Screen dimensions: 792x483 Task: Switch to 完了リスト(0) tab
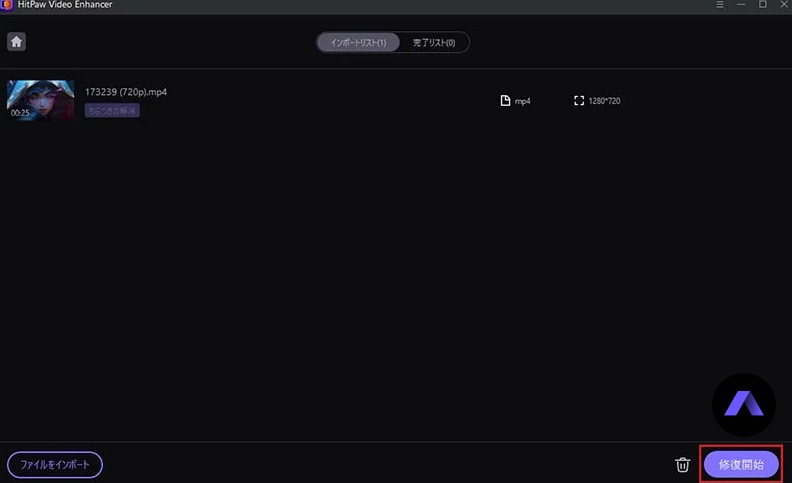pos(434,42)
